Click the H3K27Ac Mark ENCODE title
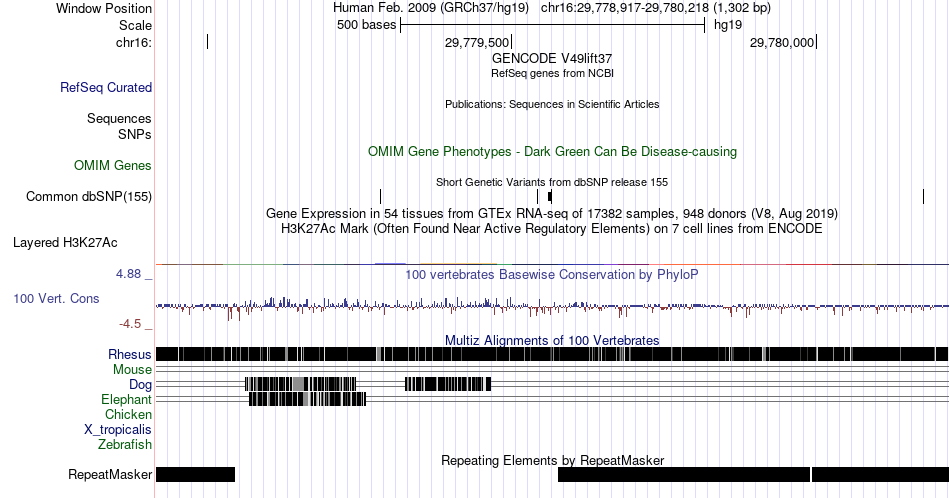The image size is (950, 498). pyautogui.click(x=552, y=228)
